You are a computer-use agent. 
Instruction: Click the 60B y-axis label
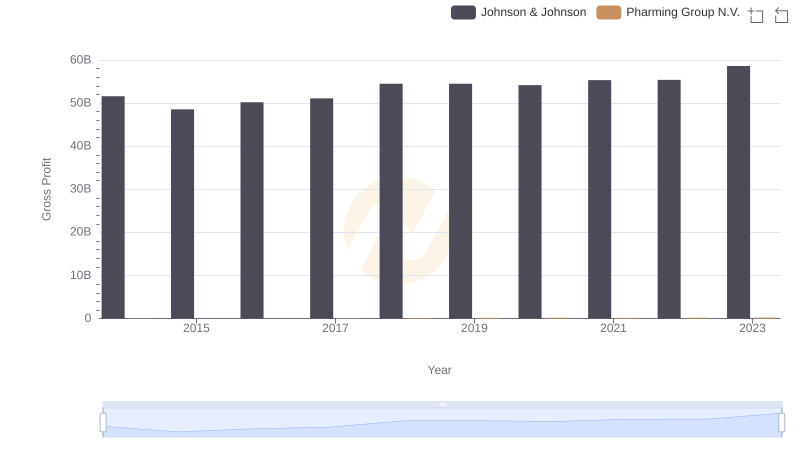point(81,60)
